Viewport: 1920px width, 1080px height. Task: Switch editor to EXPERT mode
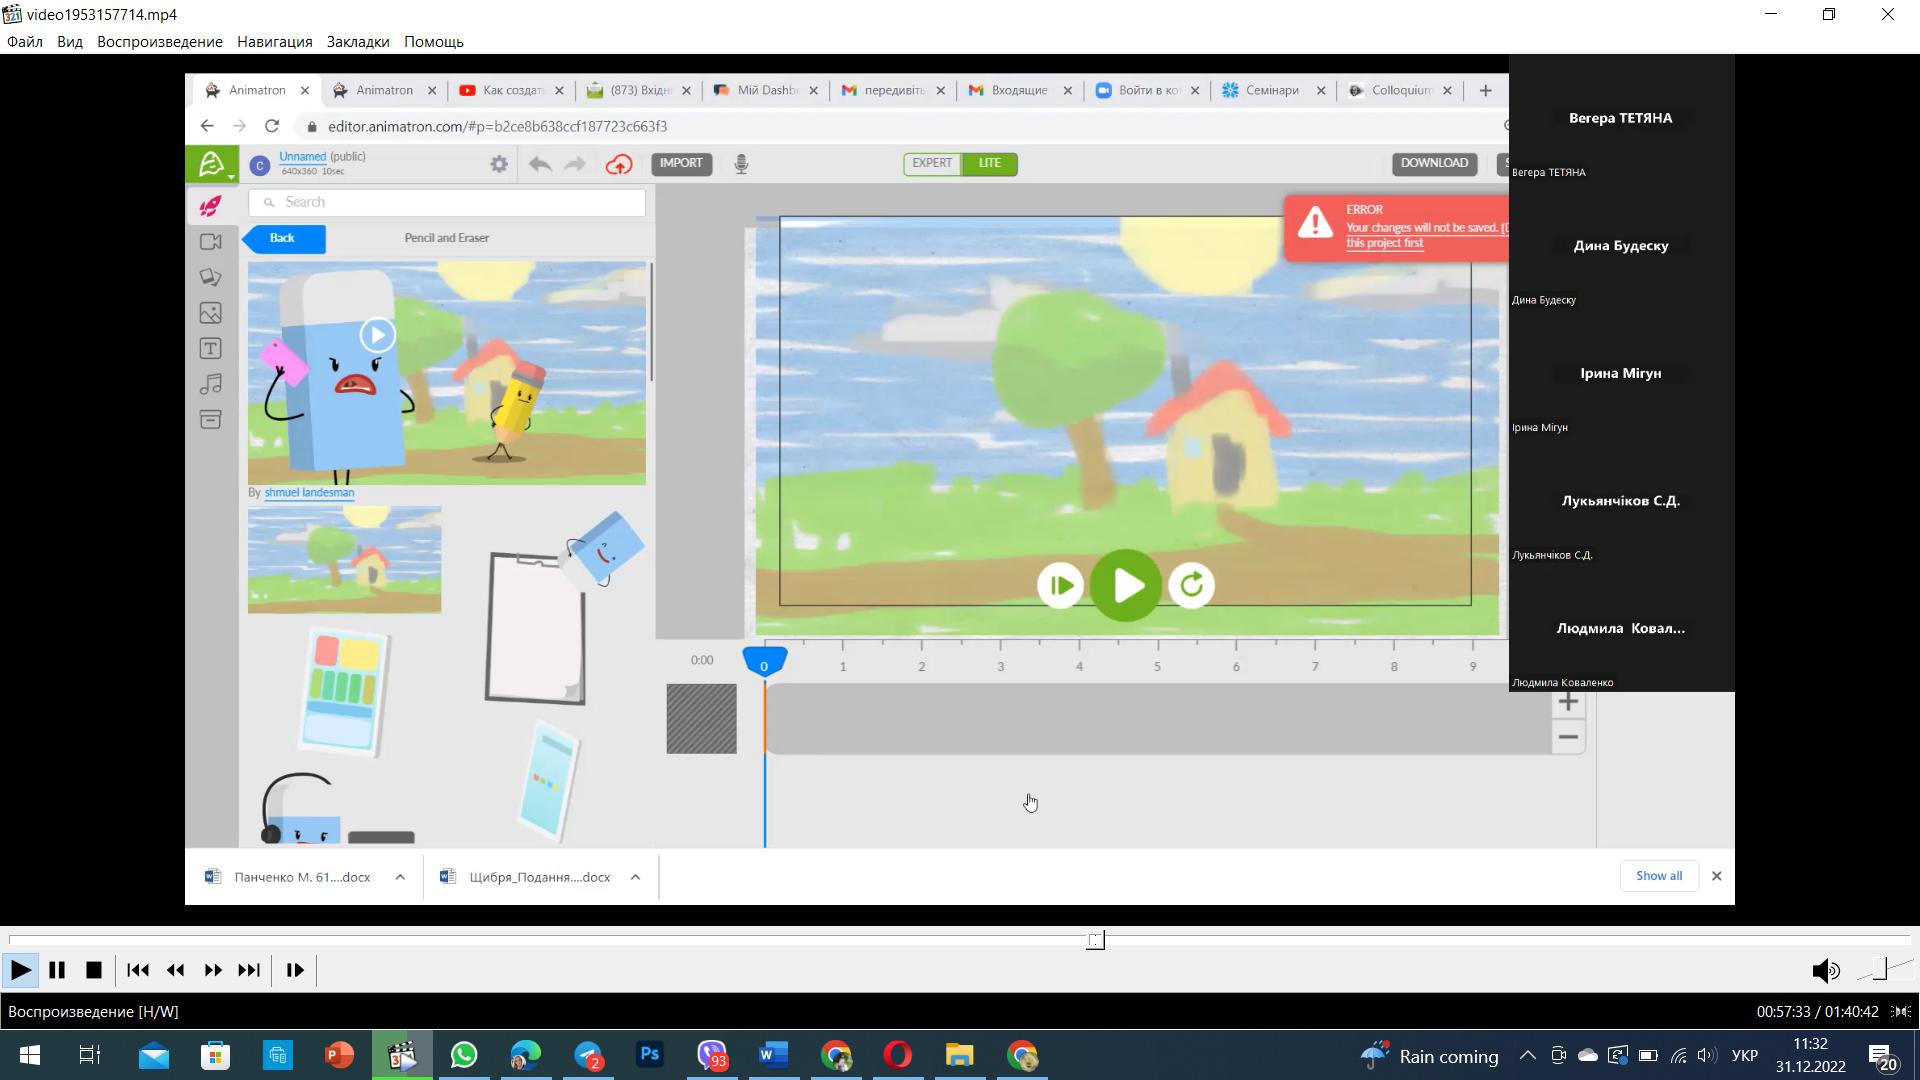pos(931,163)
